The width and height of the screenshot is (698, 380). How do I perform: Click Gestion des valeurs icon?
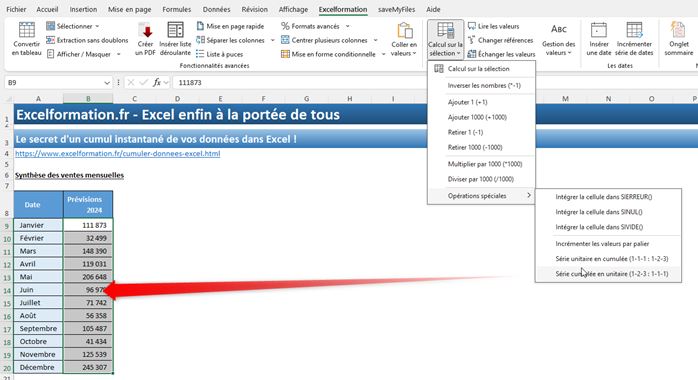tap(559, 29)
